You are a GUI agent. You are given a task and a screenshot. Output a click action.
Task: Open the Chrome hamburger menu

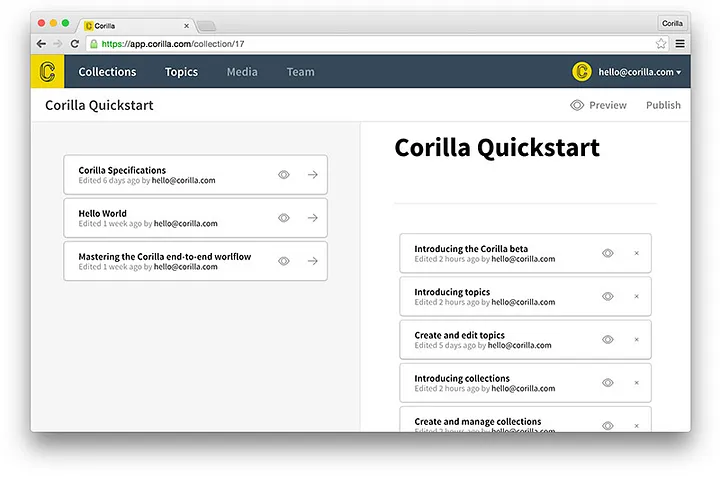click(680, 44)
